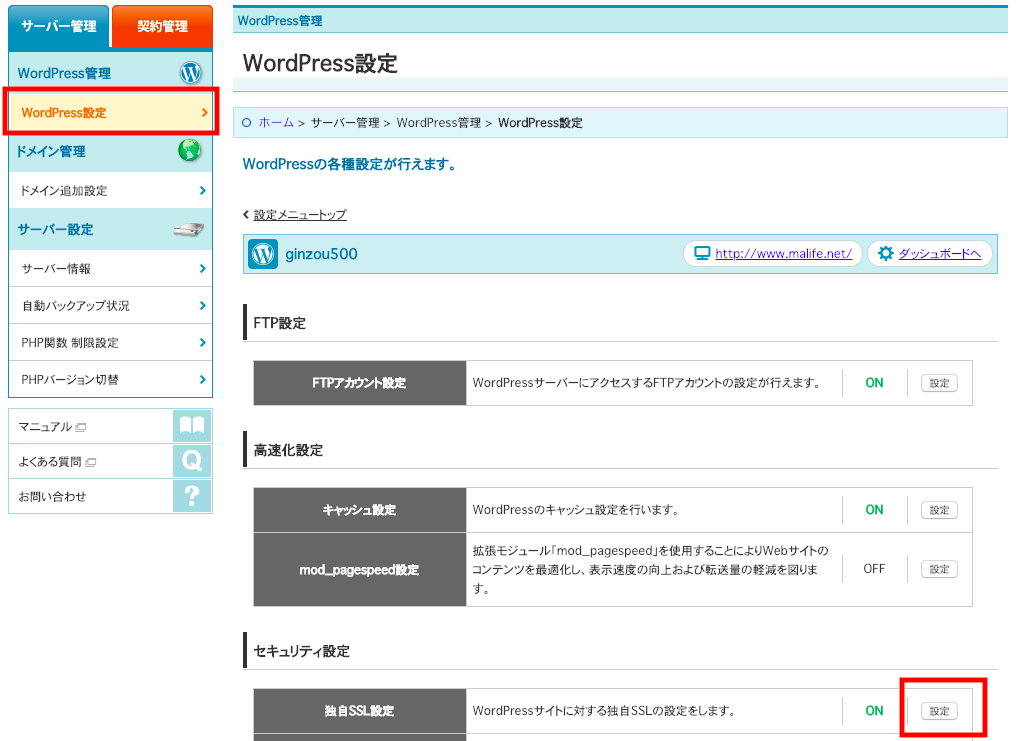1022x741 pixels.
Task: Click the circle icon before ホーム breadcrumb
Action: pyautogui.click(x=246, y=123)
